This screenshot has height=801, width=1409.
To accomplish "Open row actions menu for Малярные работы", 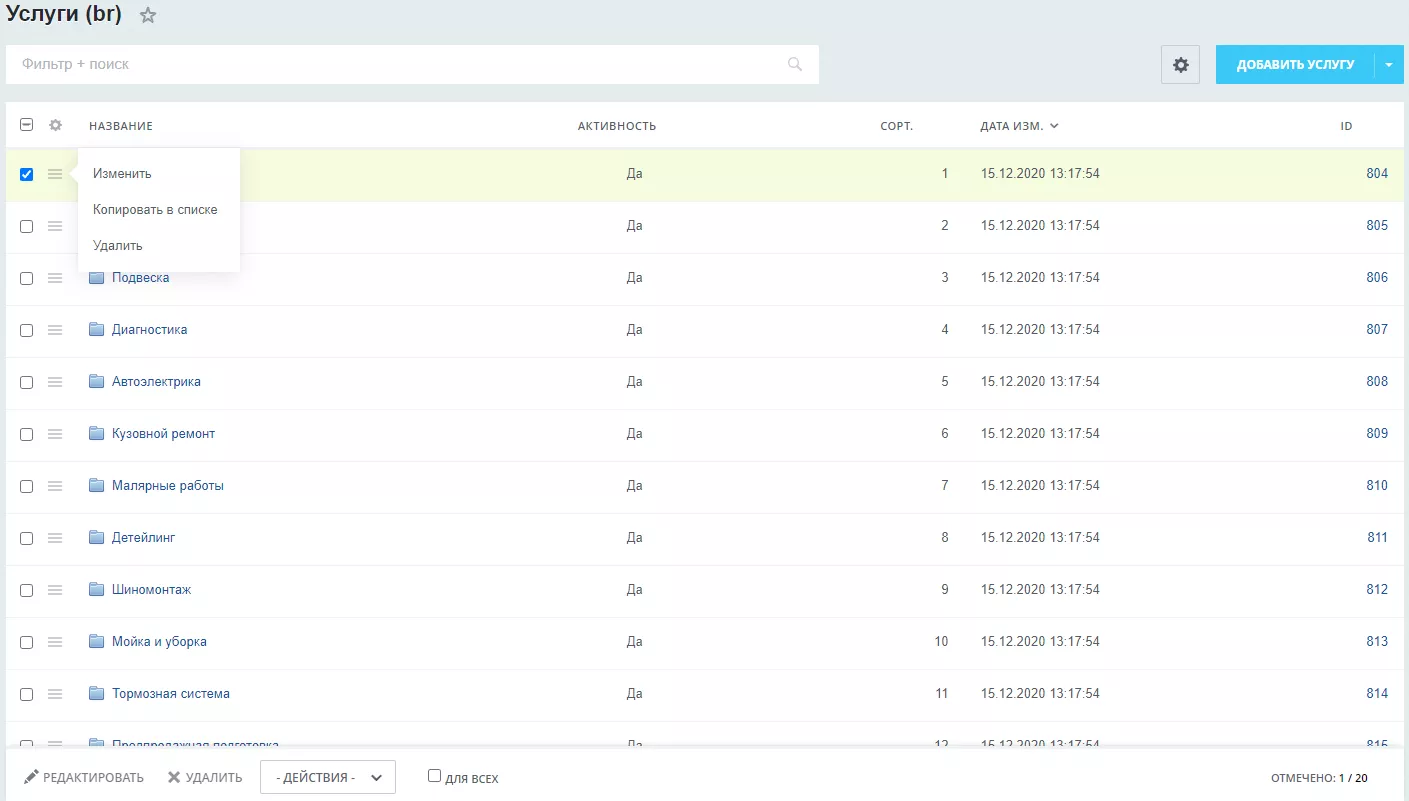I will coord(55,486).
